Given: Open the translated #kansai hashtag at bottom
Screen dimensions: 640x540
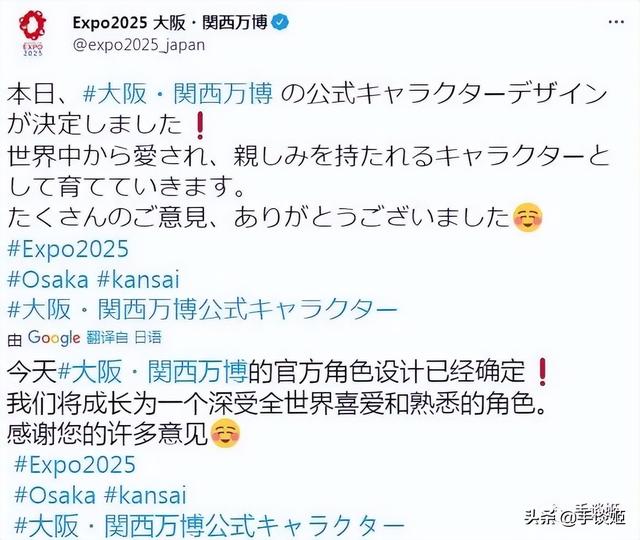Looking at the screenshot, I should (145, 495).
